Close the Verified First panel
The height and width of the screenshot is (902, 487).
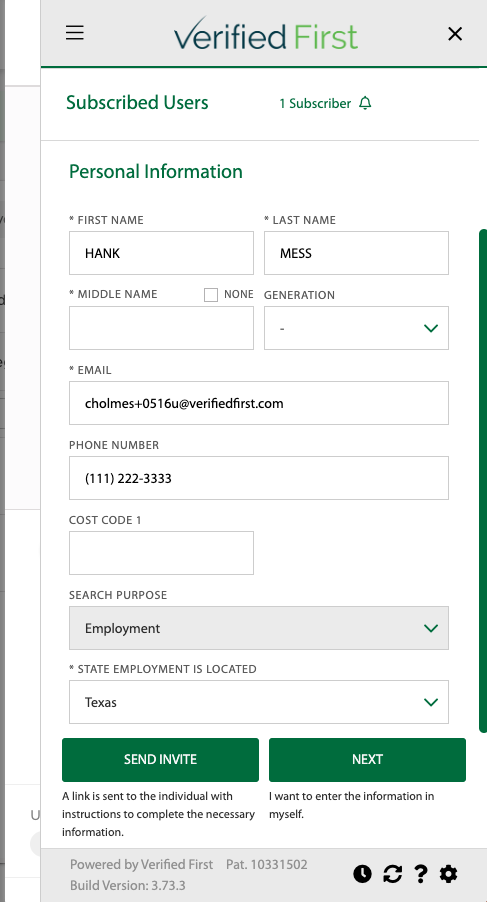pyautogui.click(x=455, y=34)
